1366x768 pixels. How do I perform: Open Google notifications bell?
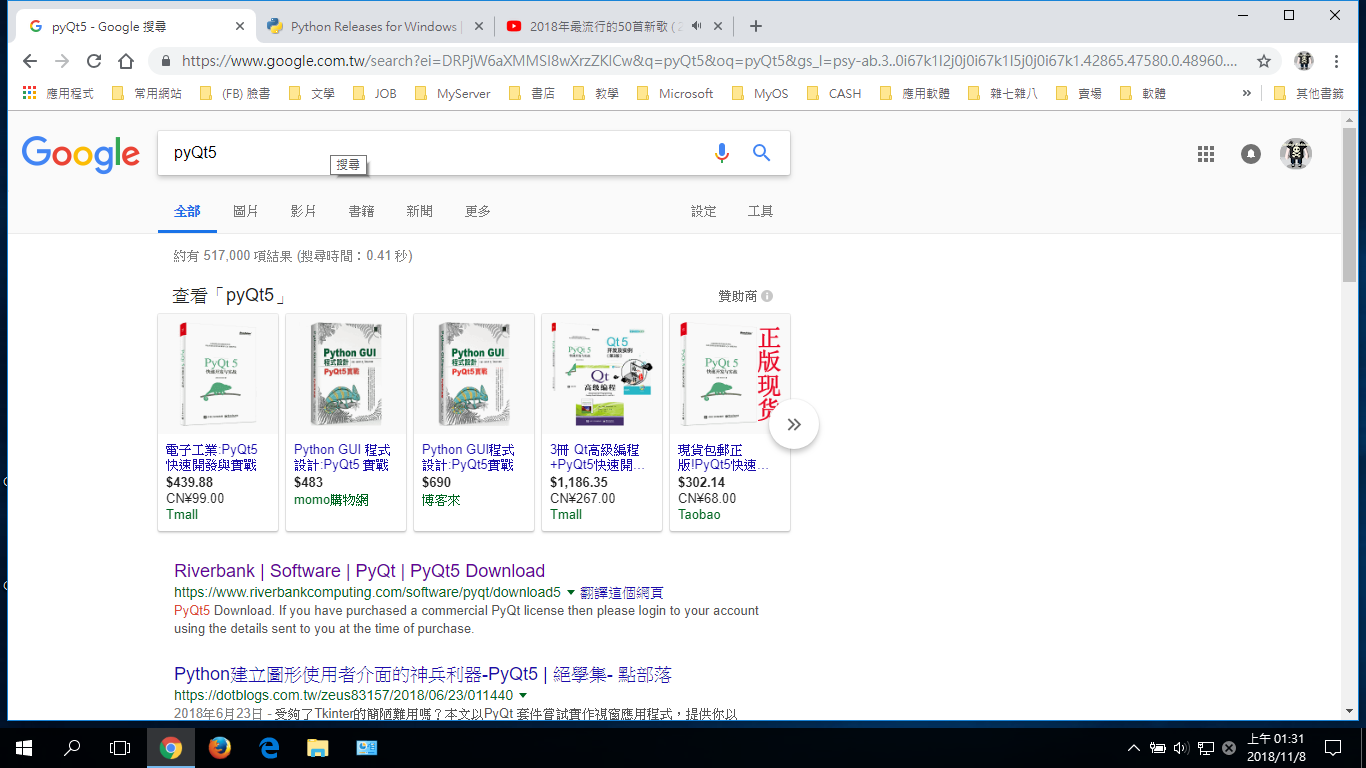tap(1251, 154)
